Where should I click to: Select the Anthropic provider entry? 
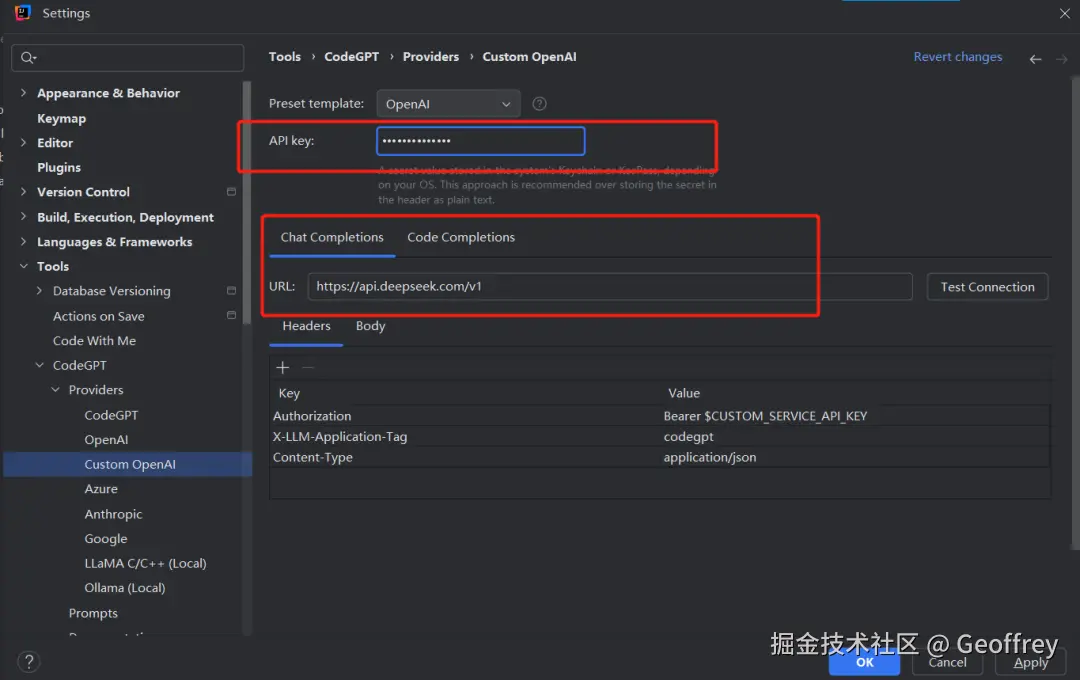click(113, 514)
